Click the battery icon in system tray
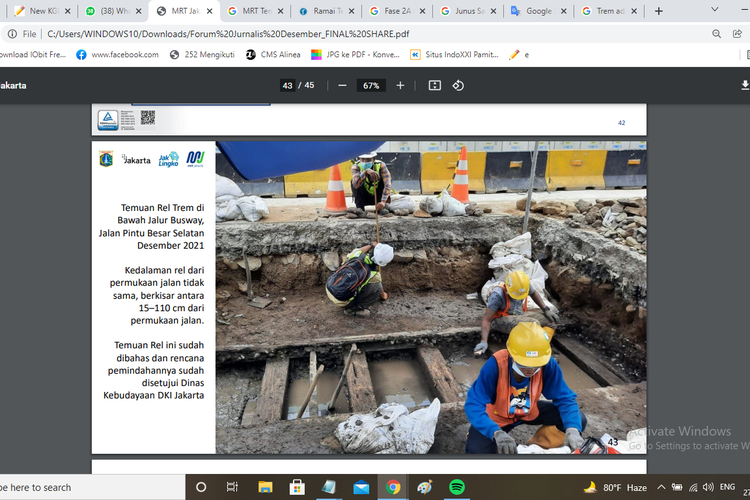This screenshot has width=750, height=500. coord(677,487)
